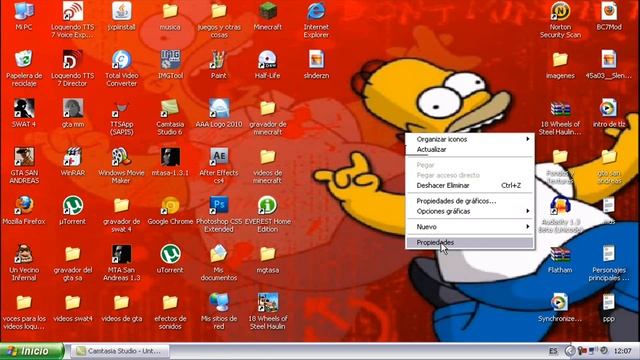
Task: Choose Actualizar in context menu
Action: click(470, 149)
